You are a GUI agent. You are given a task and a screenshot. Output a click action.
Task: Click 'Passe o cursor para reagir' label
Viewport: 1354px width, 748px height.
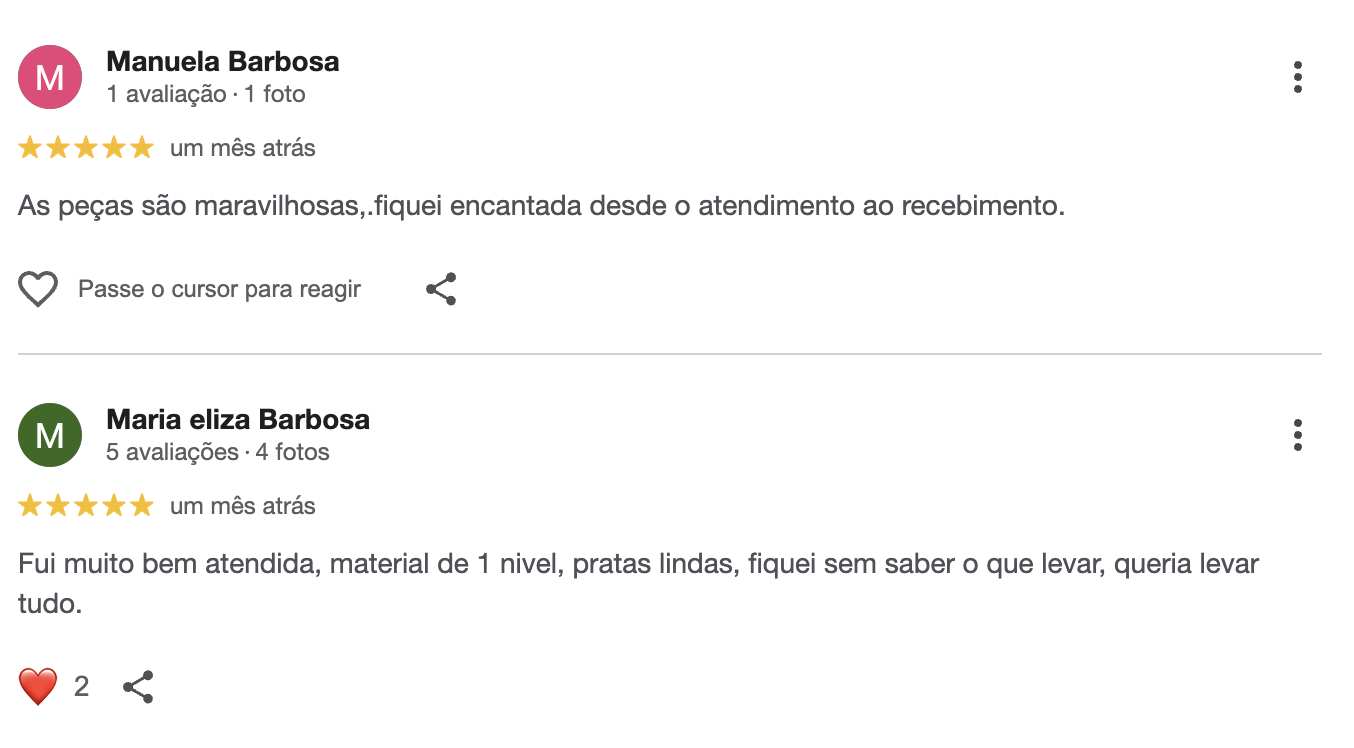pos(219,290)
